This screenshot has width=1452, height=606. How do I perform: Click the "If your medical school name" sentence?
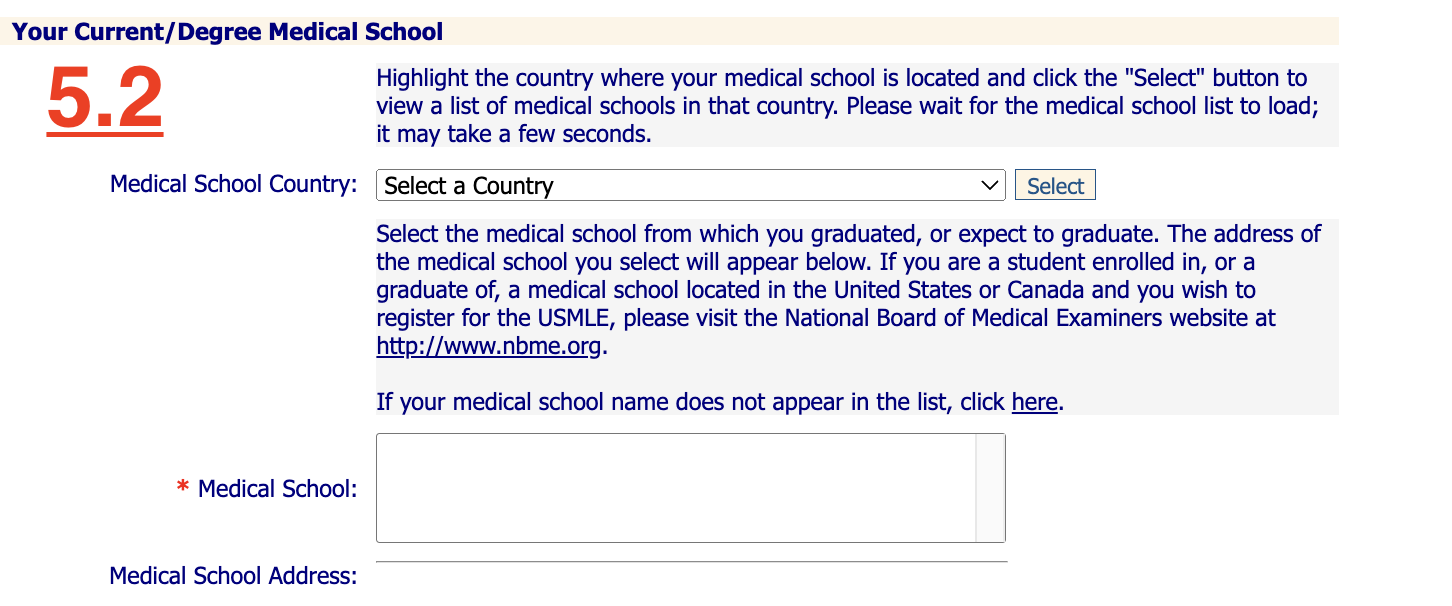[x=720, y=402]
